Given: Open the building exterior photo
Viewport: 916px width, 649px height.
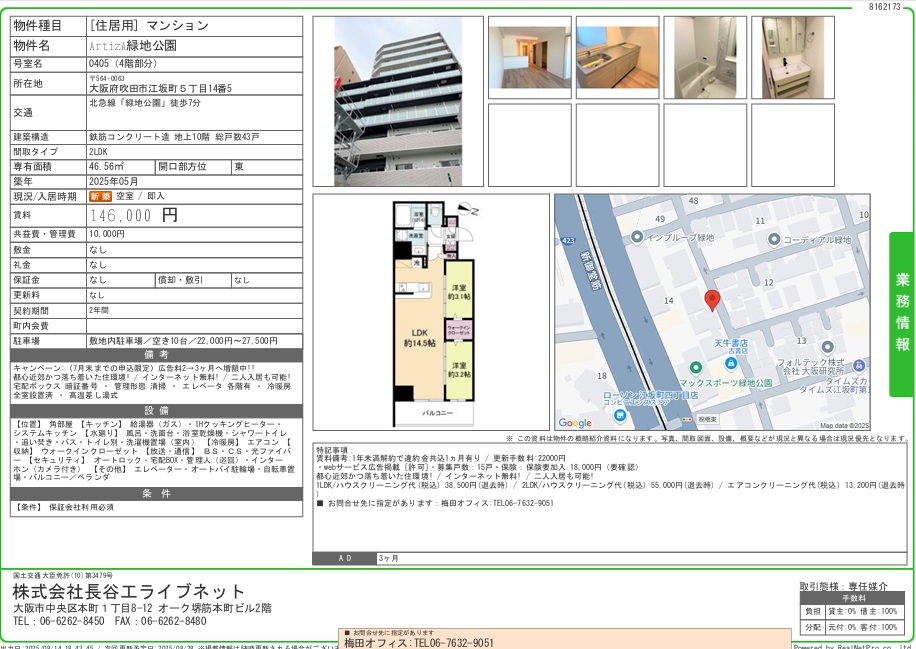Looking at the screenshot, I should tap(397, 101).
